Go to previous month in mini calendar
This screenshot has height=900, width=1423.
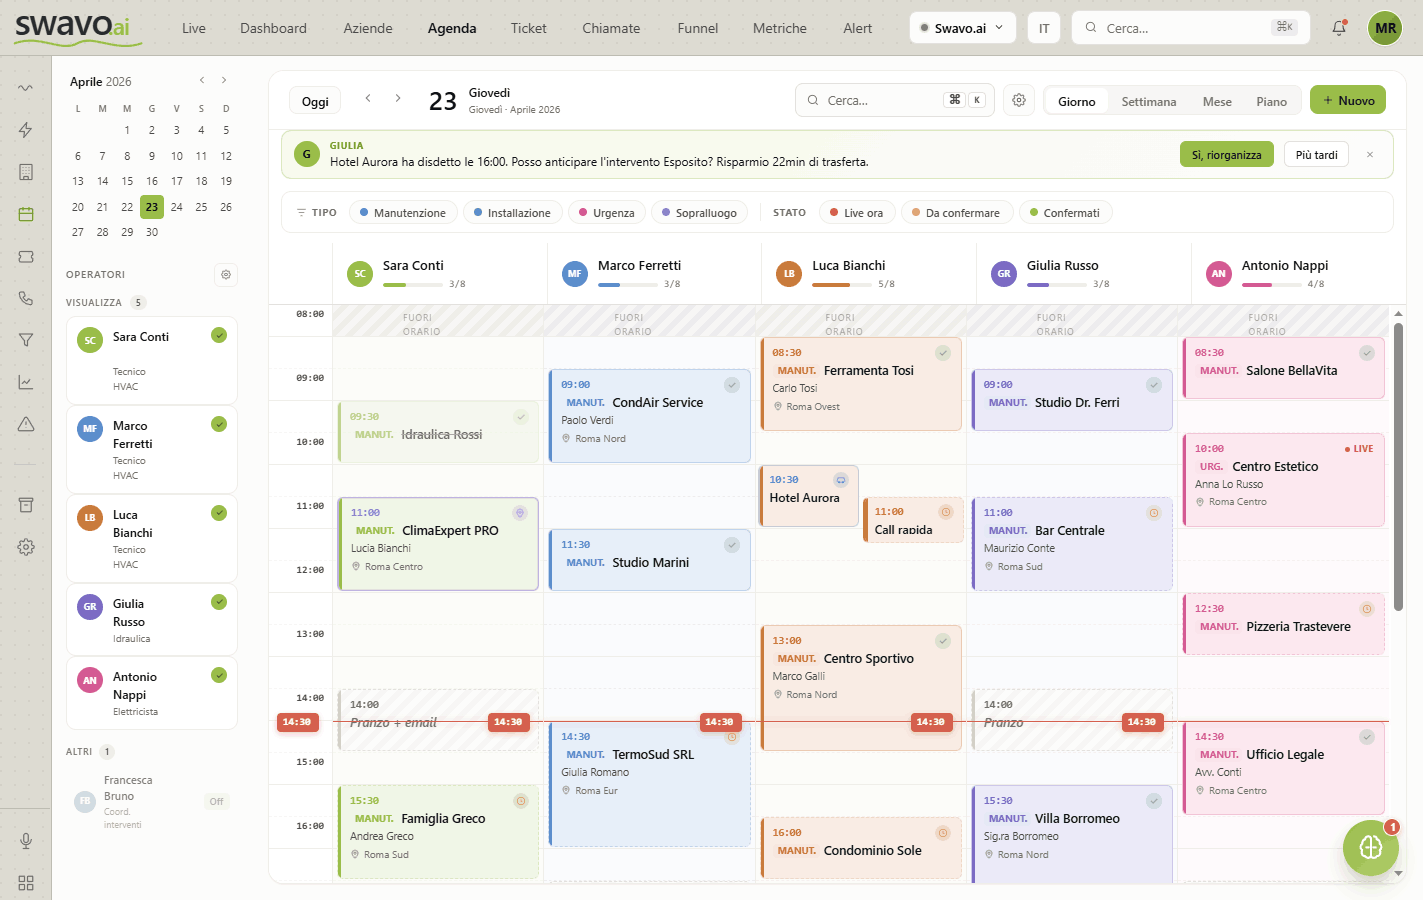202,80
